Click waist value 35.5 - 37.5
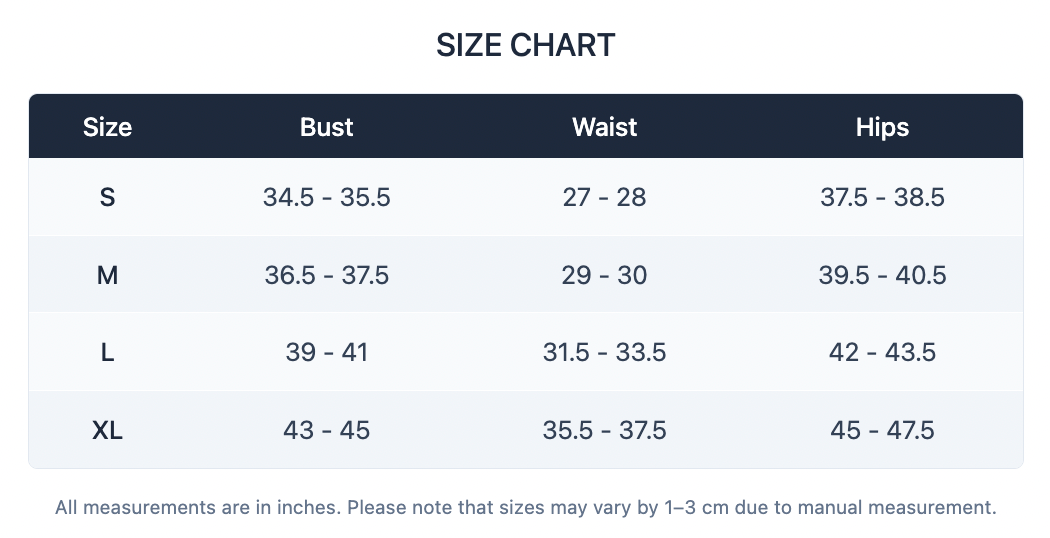Image resolution: width=1050 pixels, height=538 pixels. coord(604,429)
